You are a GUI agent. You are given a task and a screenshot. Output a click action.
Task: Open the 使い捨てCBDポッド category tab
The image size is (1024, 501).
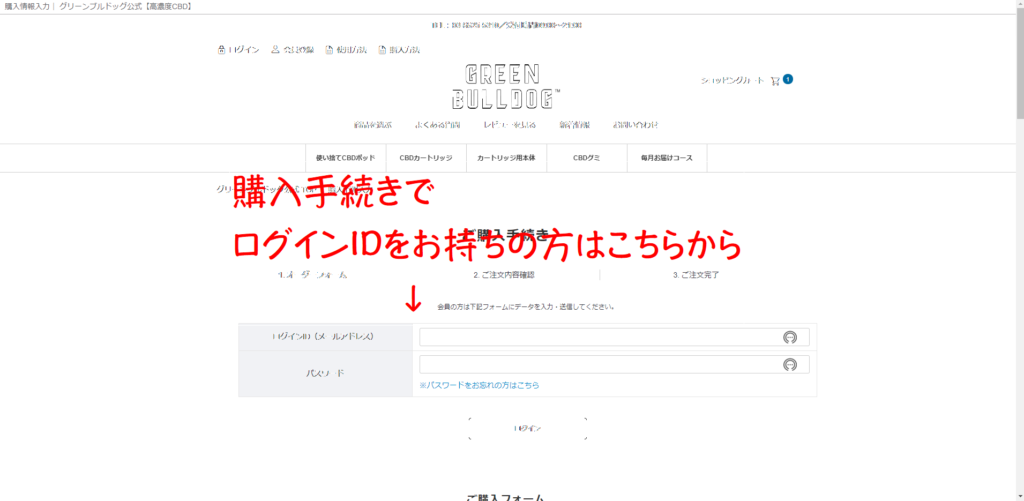(x=345, y=158)
